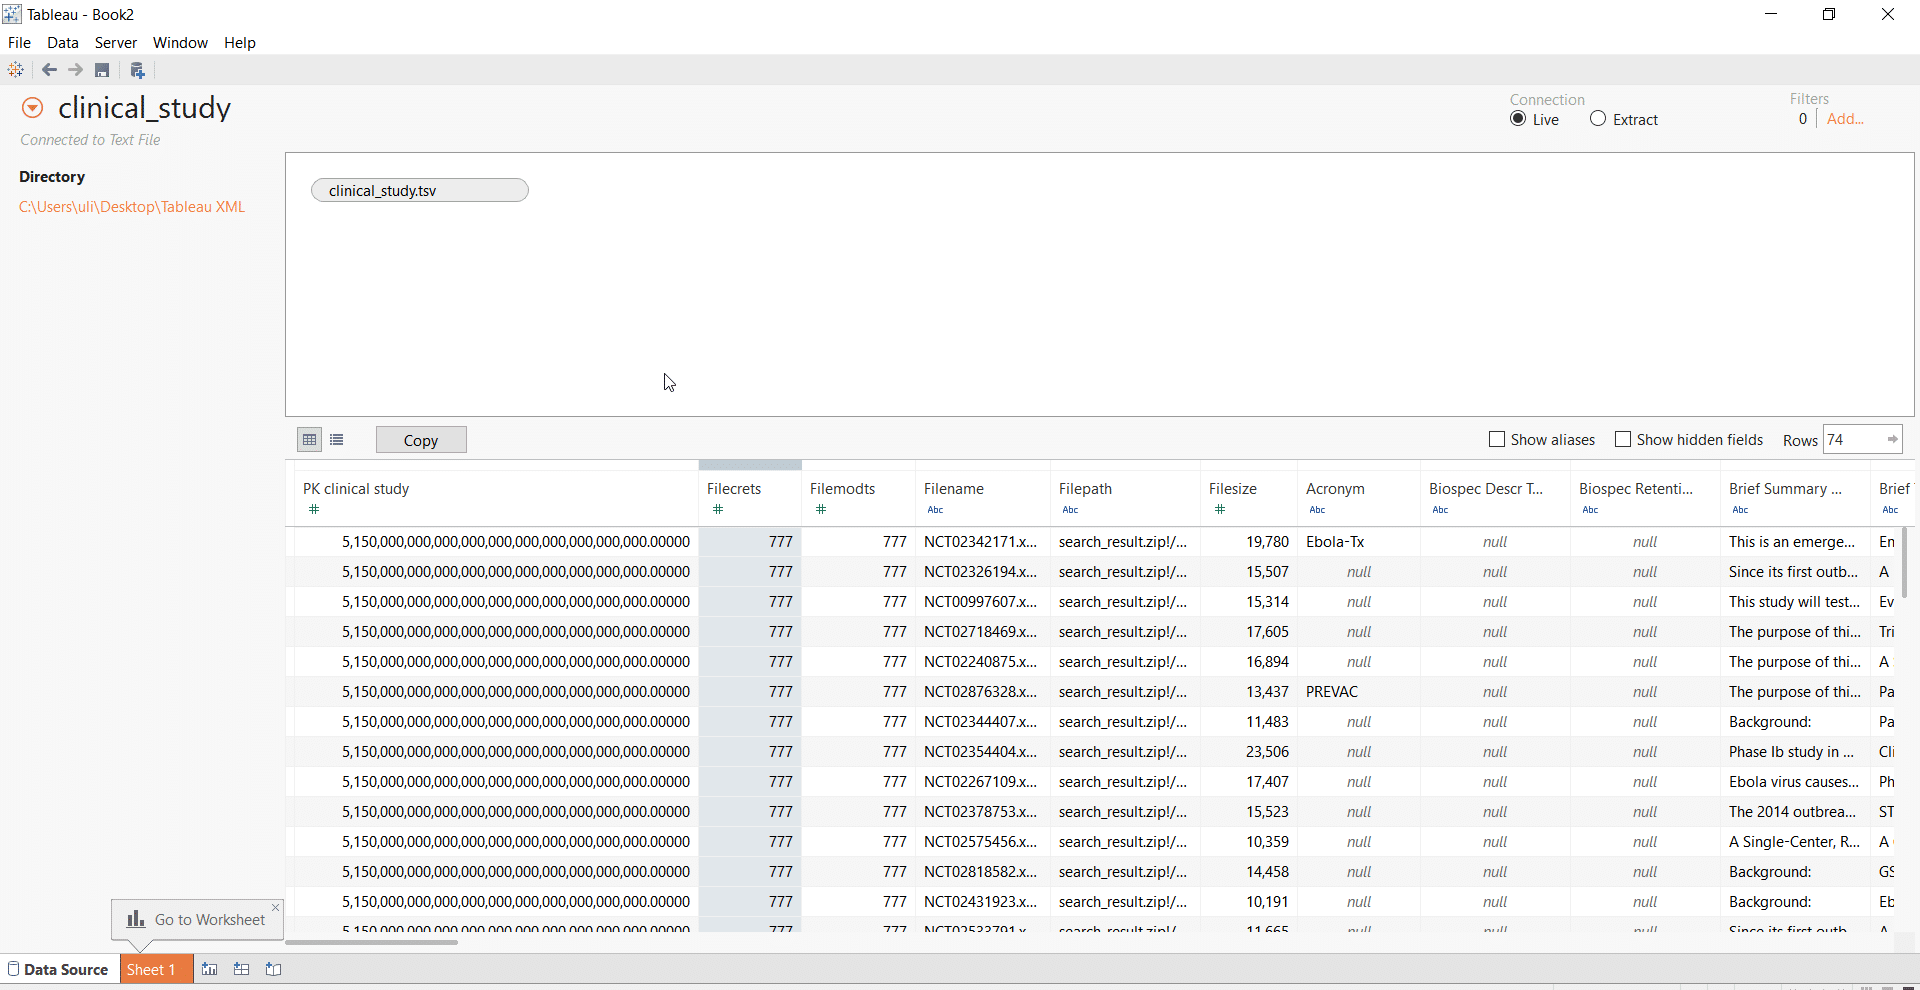
Task: Click the back (undo) arrow icon
Action: click(49, 70)
